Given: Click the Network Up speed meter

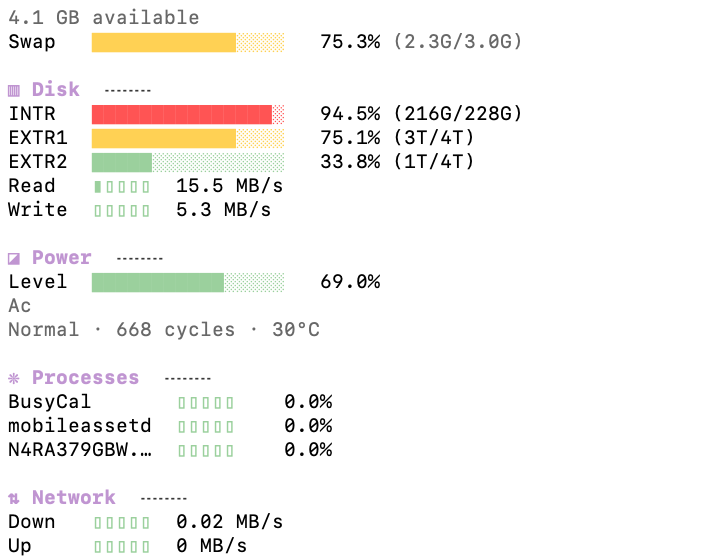Looking at the screenshot, I should click(x=122, y=546).
